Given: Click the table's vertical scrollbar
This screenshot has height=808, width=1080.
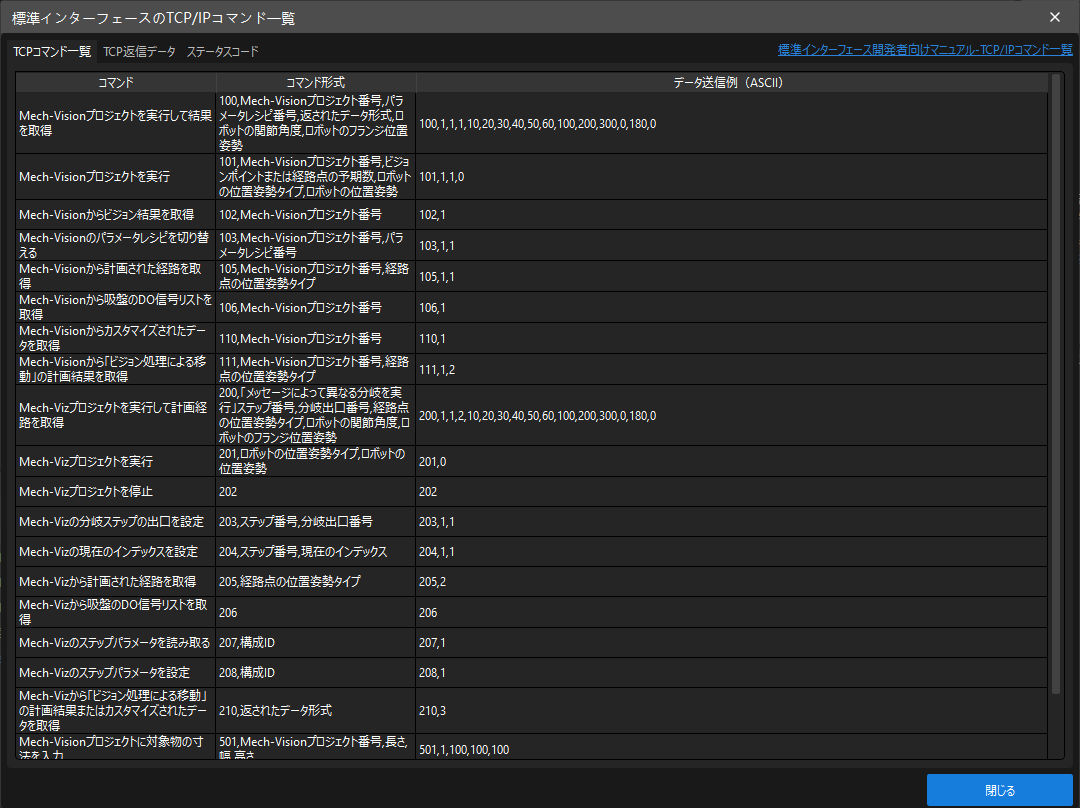Looking at the screenshot, I should (1054, 380).
